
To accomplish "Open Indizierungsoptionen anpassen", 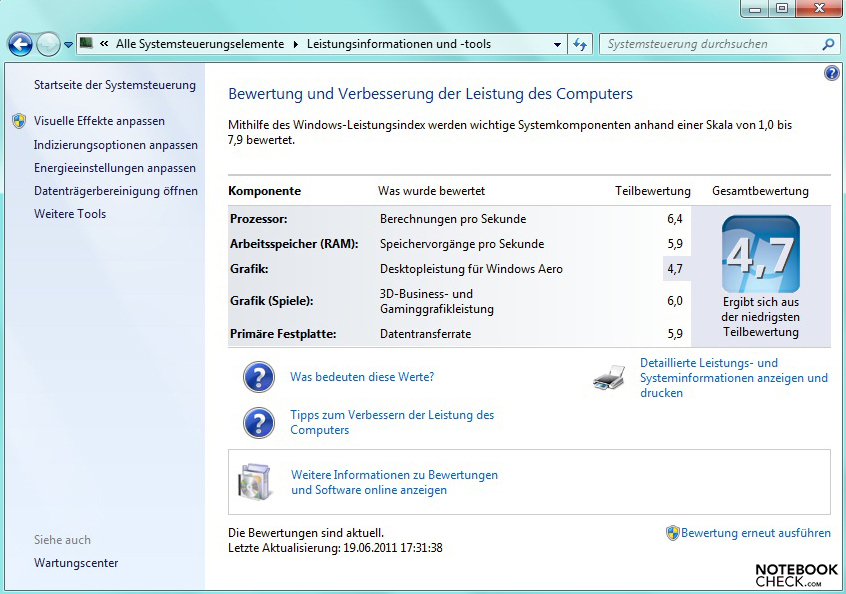I will click(115, 145).
